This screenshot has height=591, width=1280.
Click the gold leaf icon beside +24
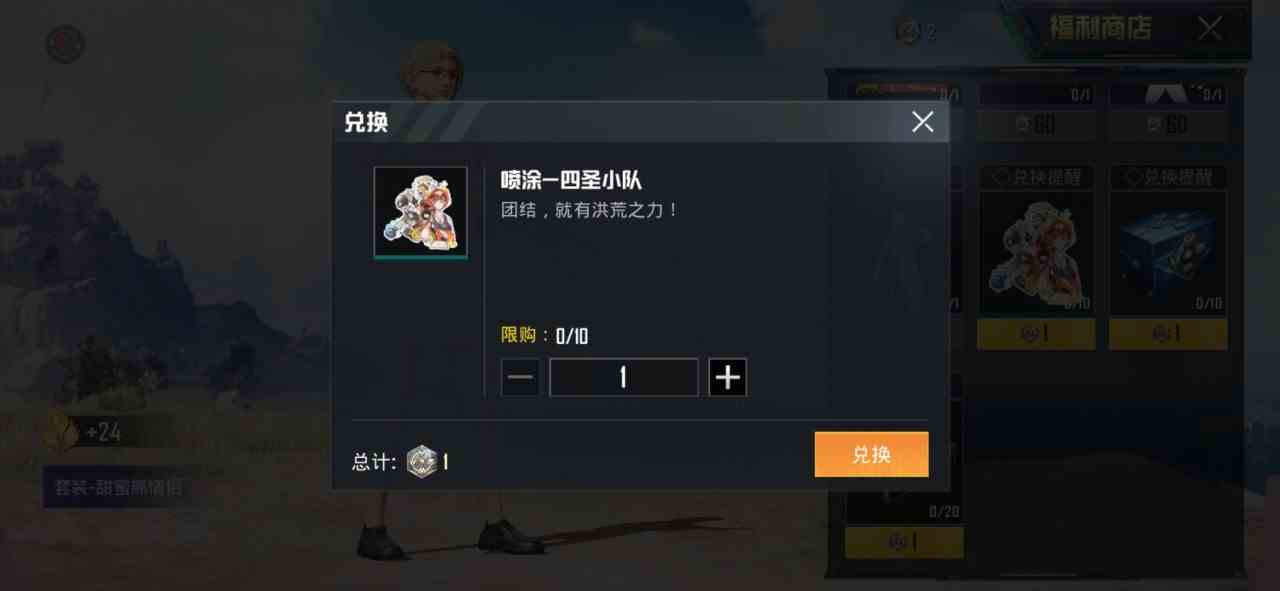(x=61, y=432)
